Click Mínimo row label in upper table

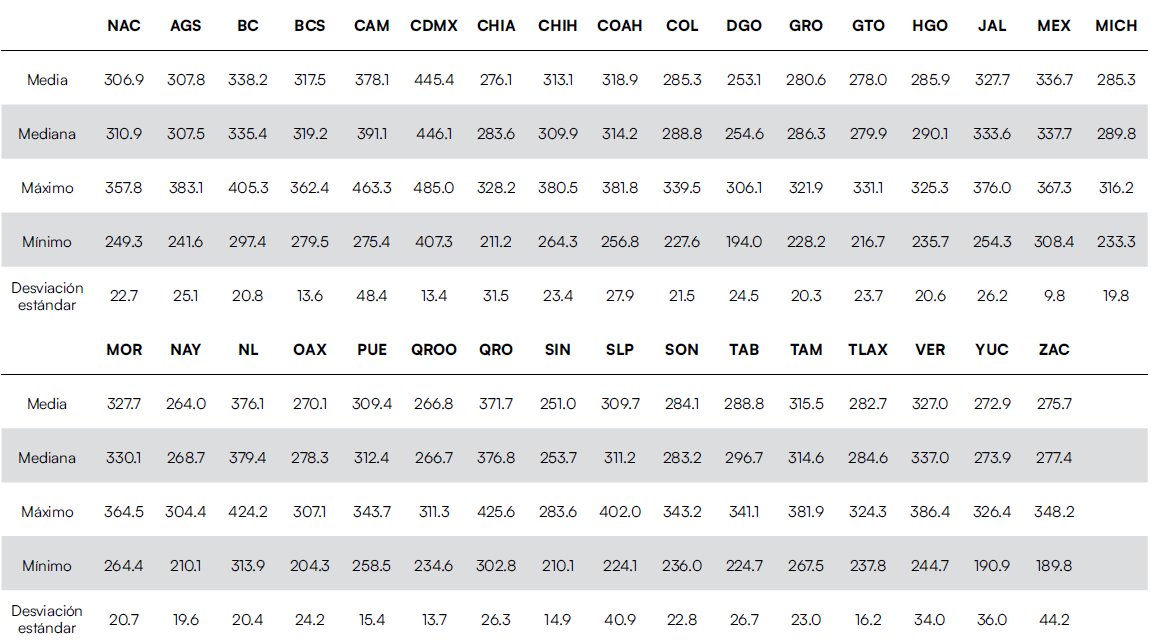(x=47, y=242)
